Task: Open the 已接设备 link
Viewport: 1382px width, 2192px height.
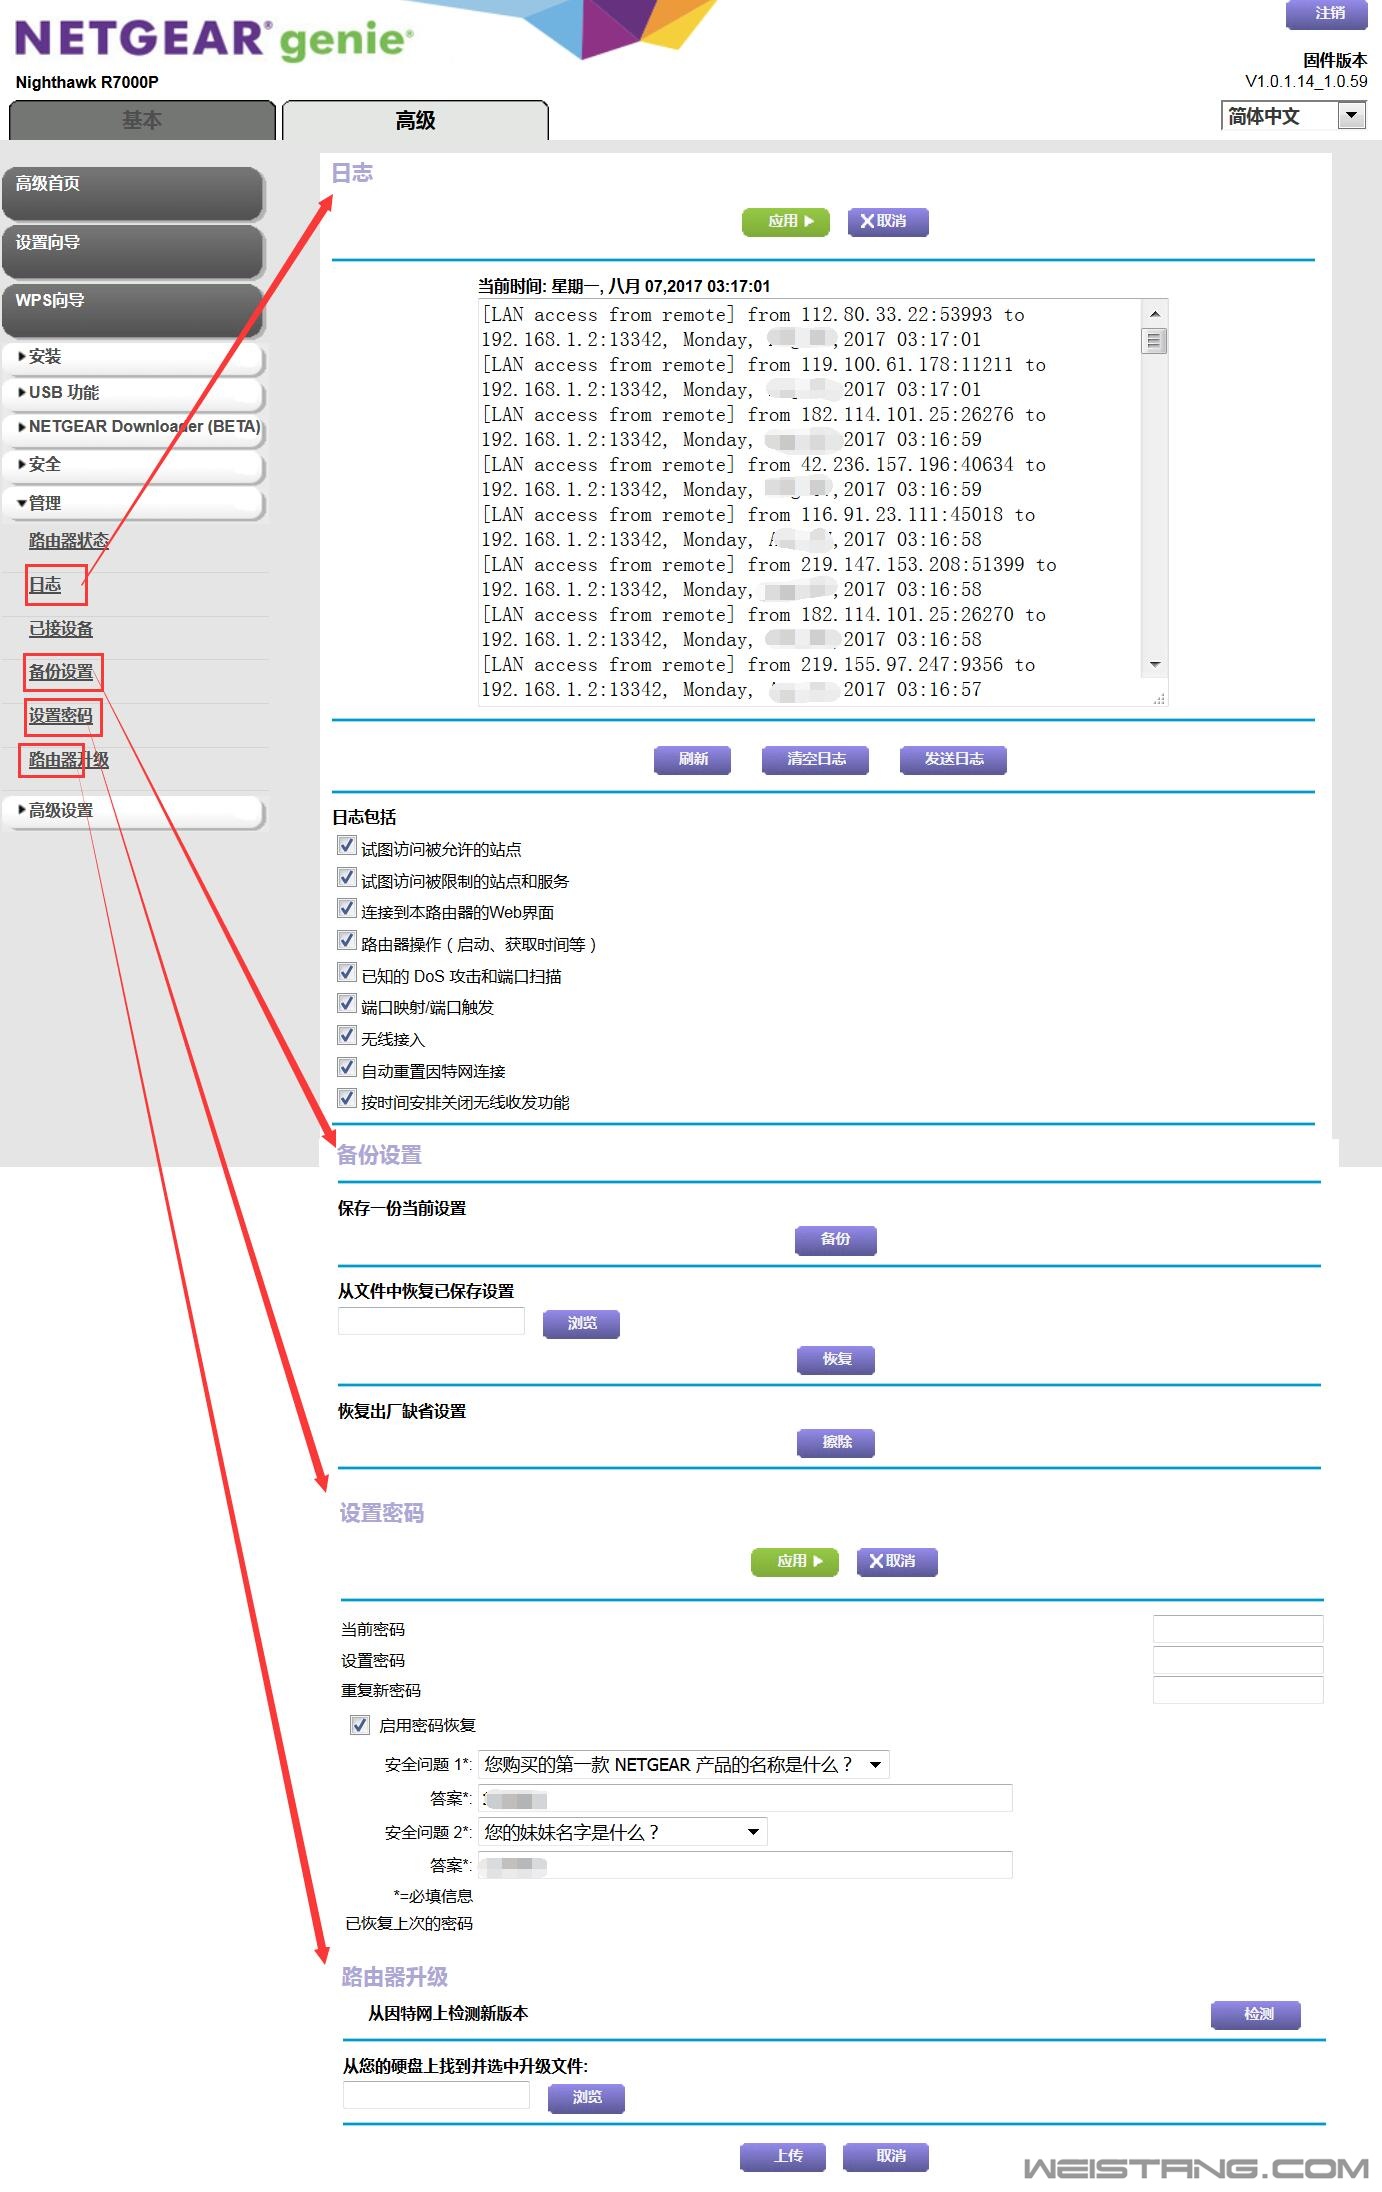Action: coord(61,629)
